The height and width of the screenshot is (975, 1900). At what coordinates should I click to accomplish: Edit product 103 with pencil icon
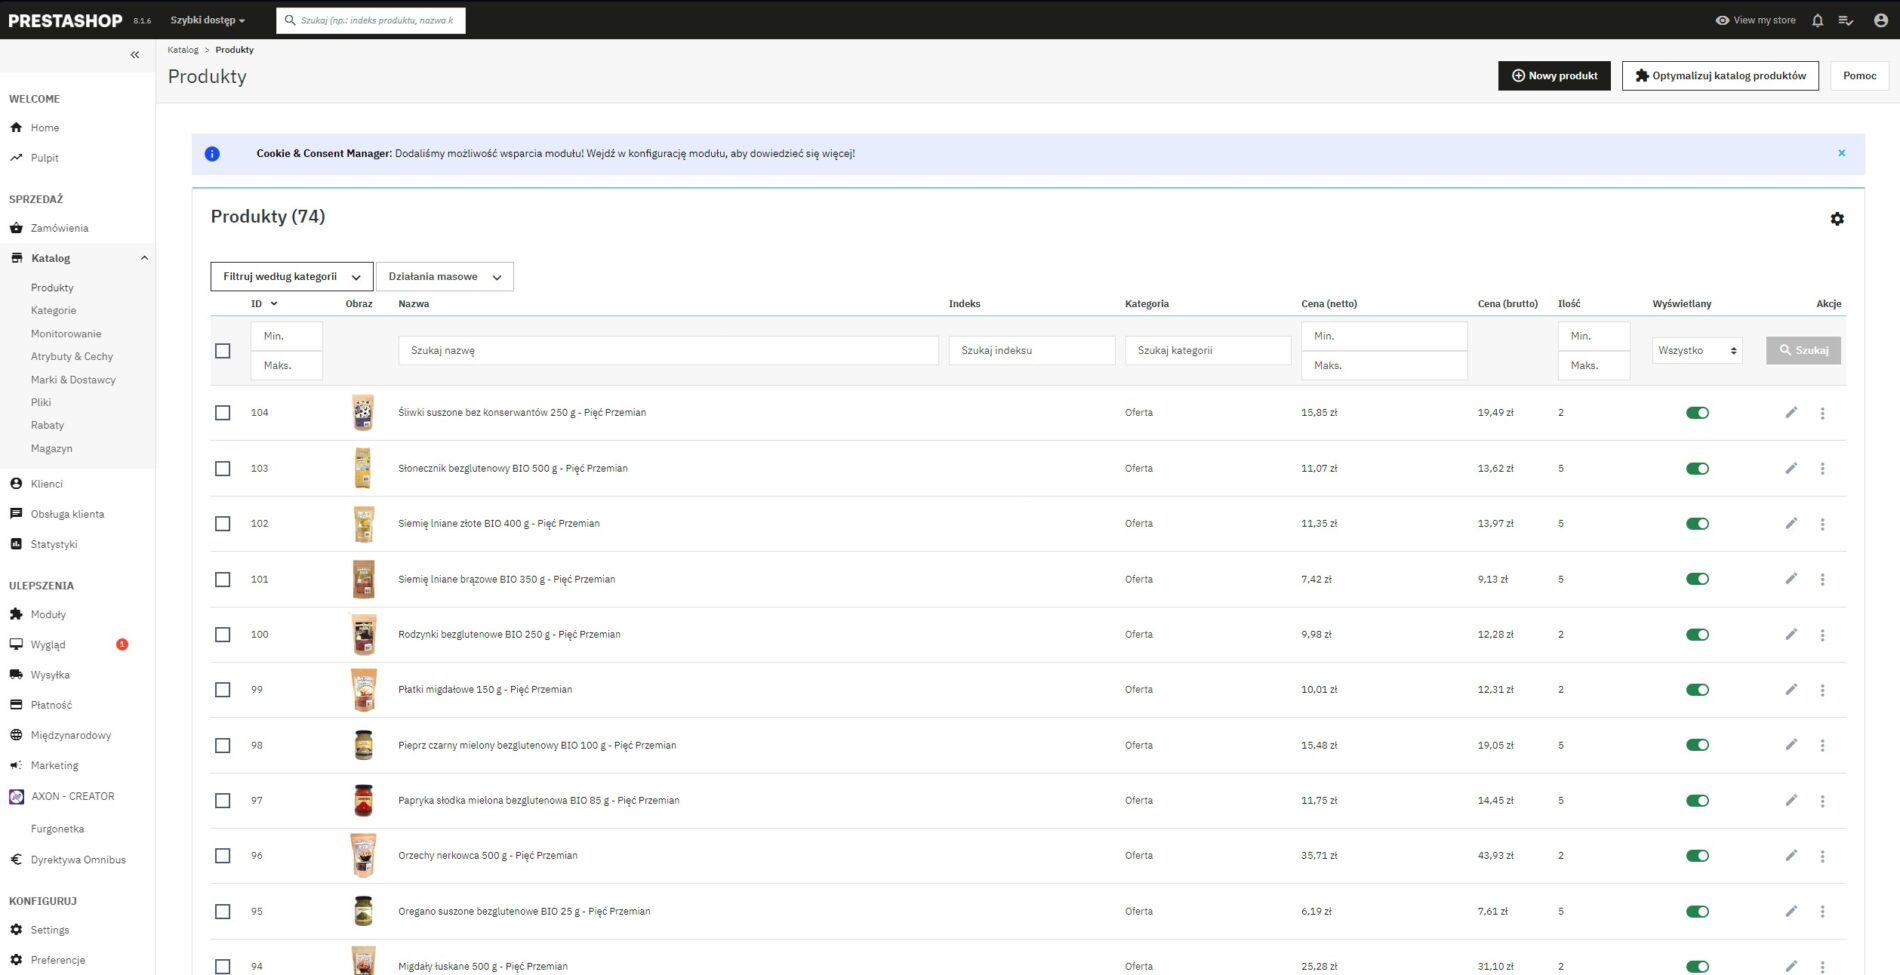[1791, 468]
